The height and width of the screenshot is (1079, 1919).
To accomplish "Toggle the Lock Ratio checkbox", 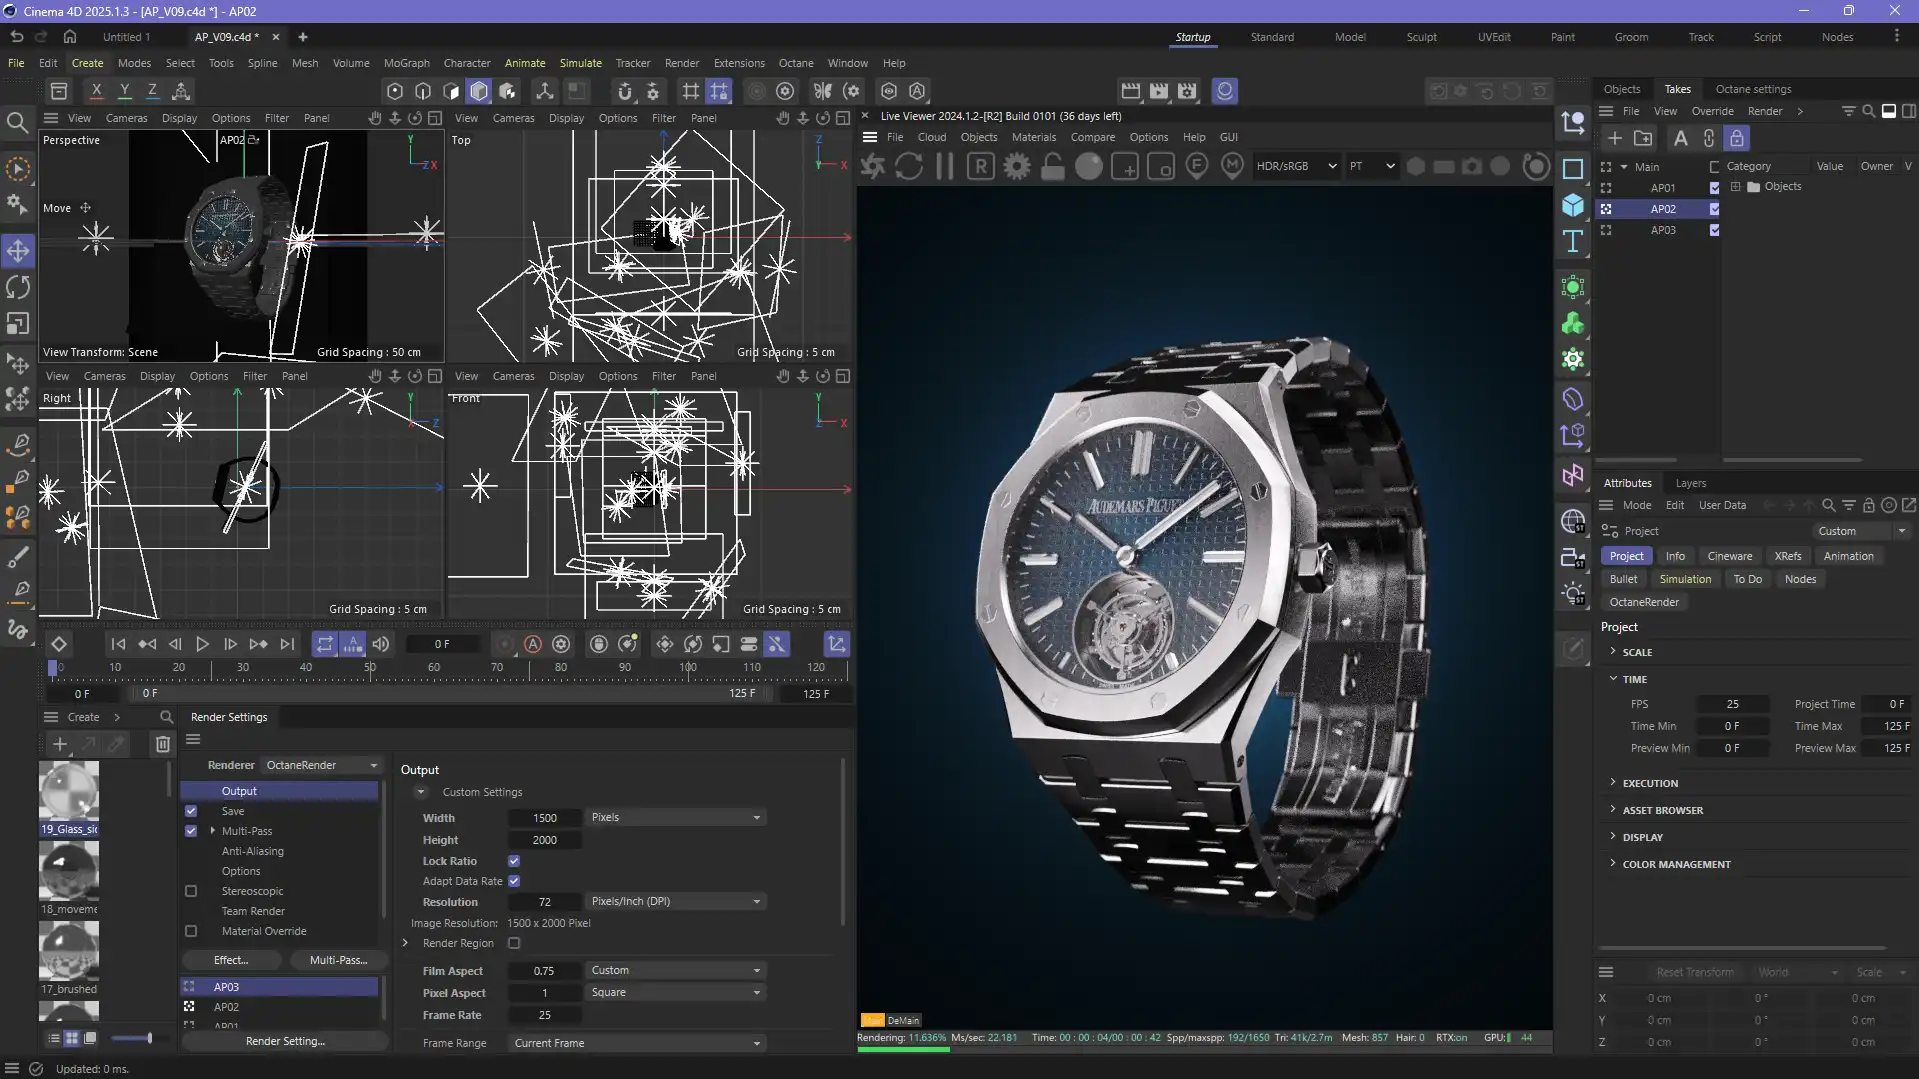I will (514, 861).
